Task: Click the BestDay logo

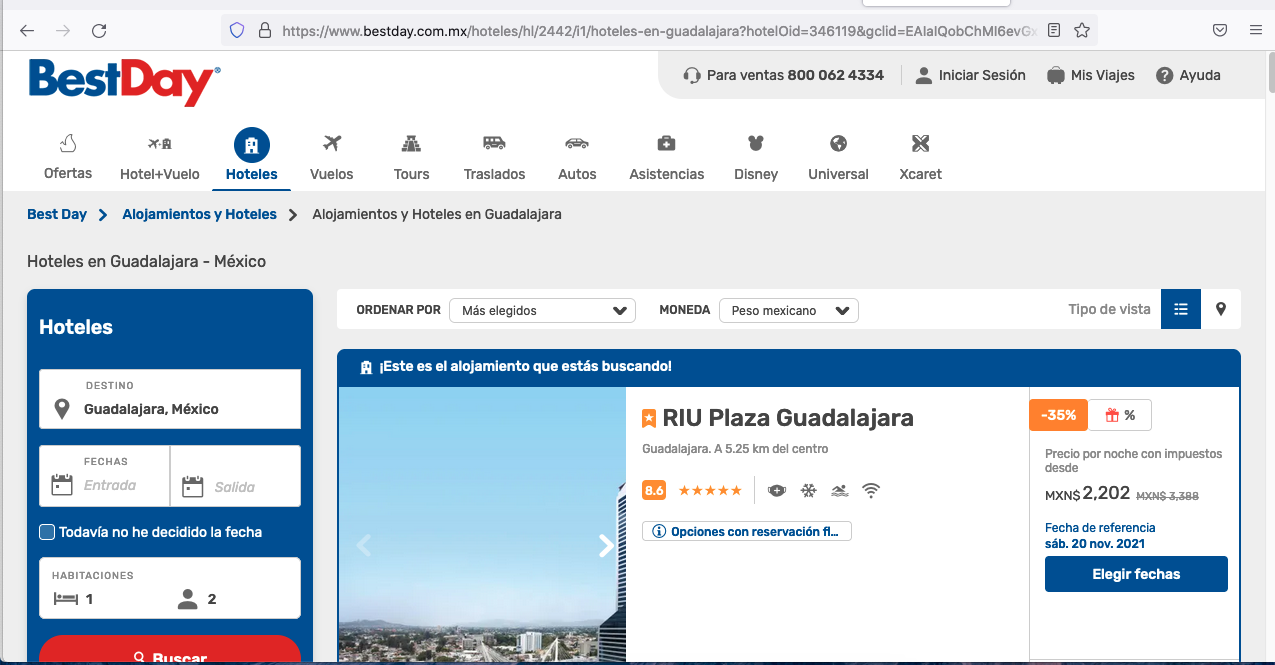Action: [x=124, y=82]
